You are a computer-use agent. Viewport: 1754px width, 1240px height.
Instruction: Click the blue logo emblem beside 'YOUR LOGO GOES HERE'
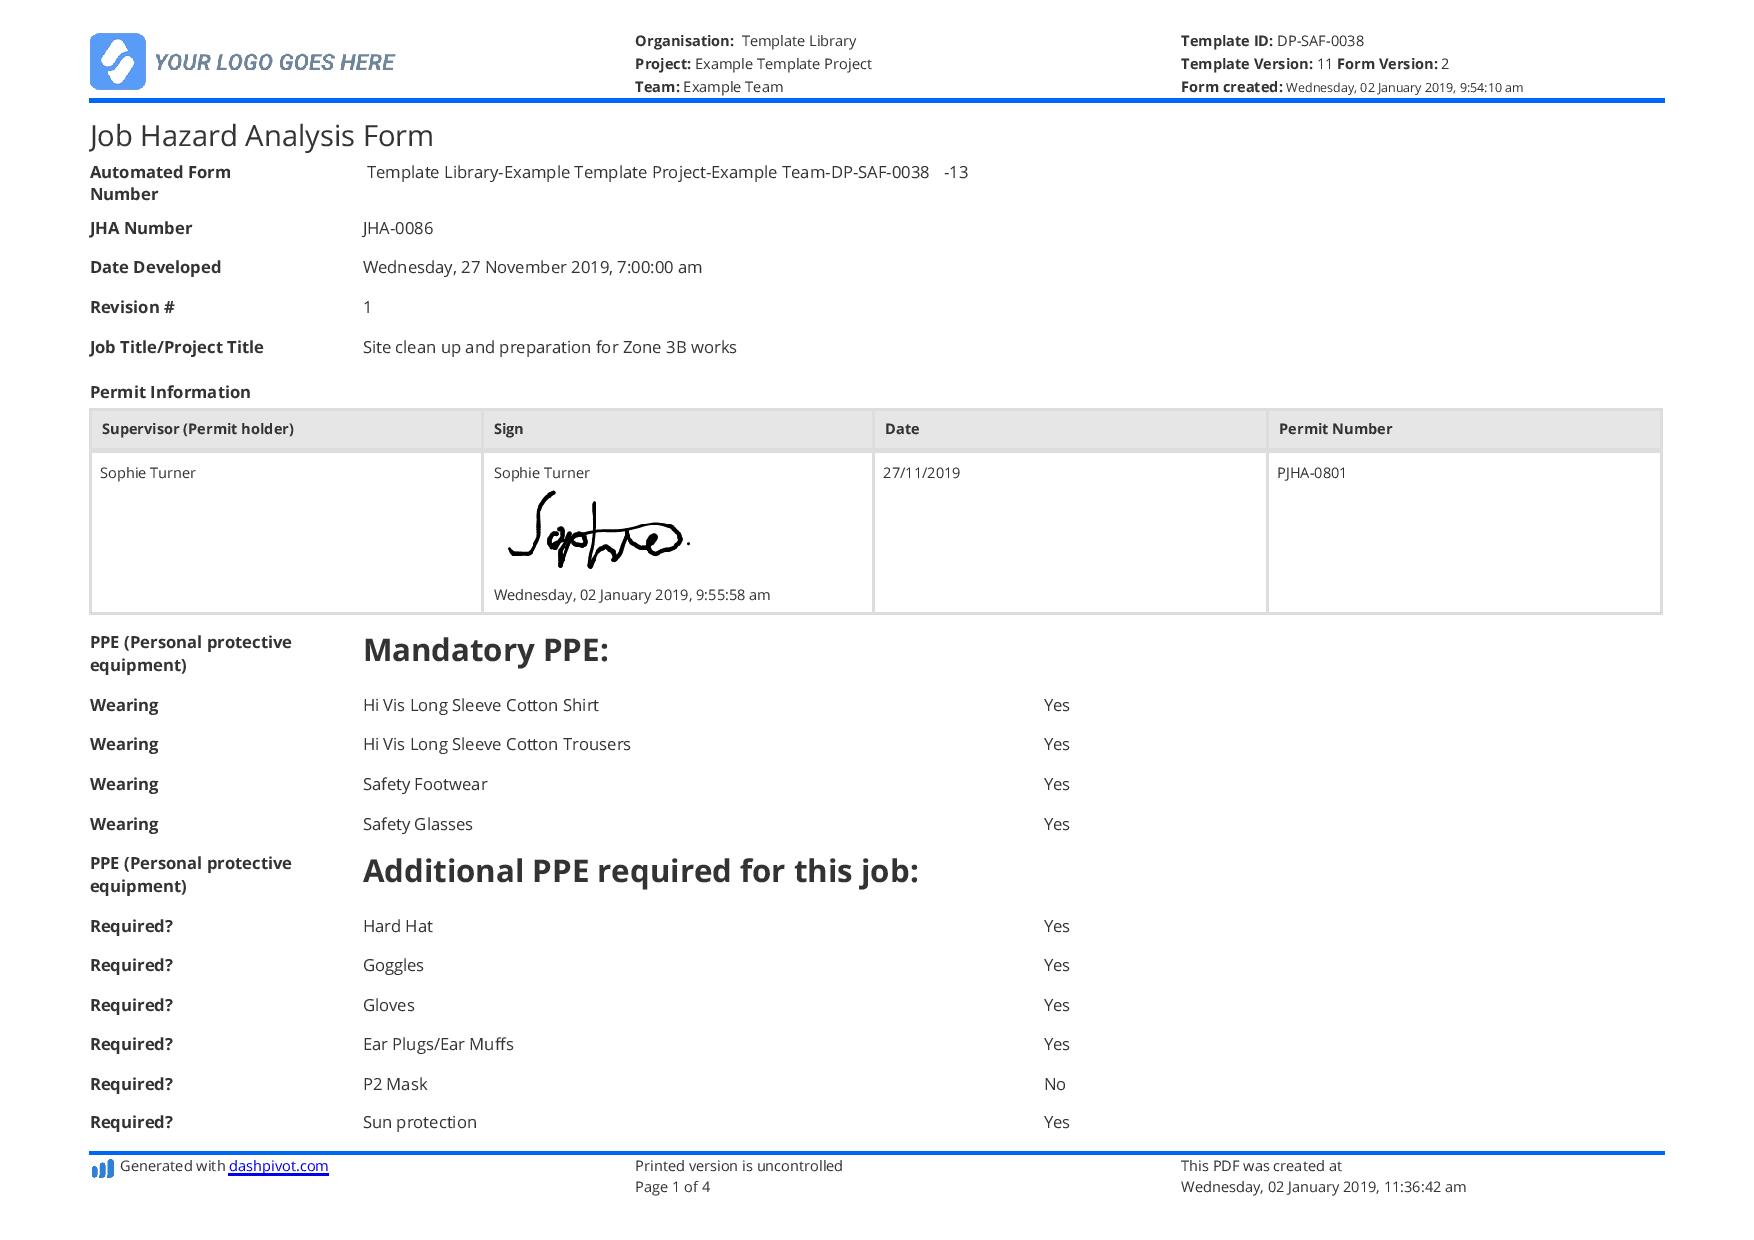119,61
